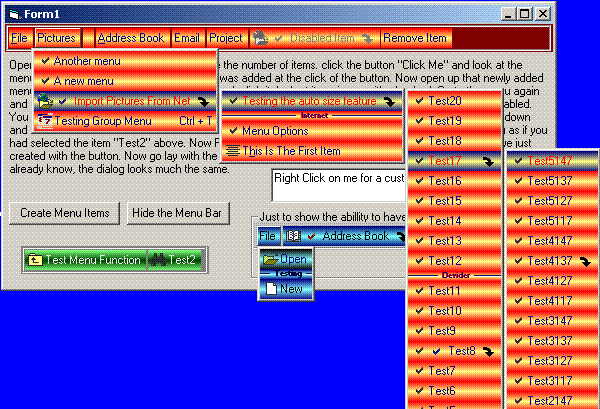Toggle the checkmark on Test19

pyautogui.click(x=419, y=120)
